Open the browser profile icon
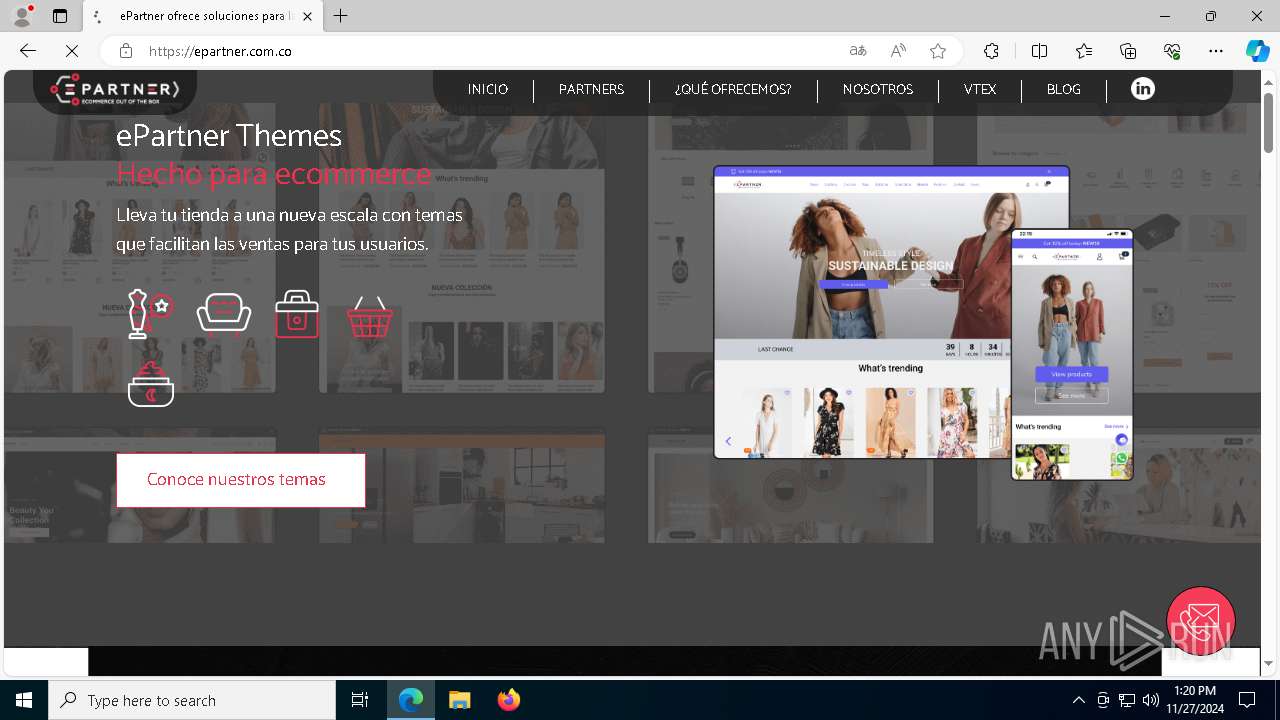The image size is (1280, 720). point(22,16)
